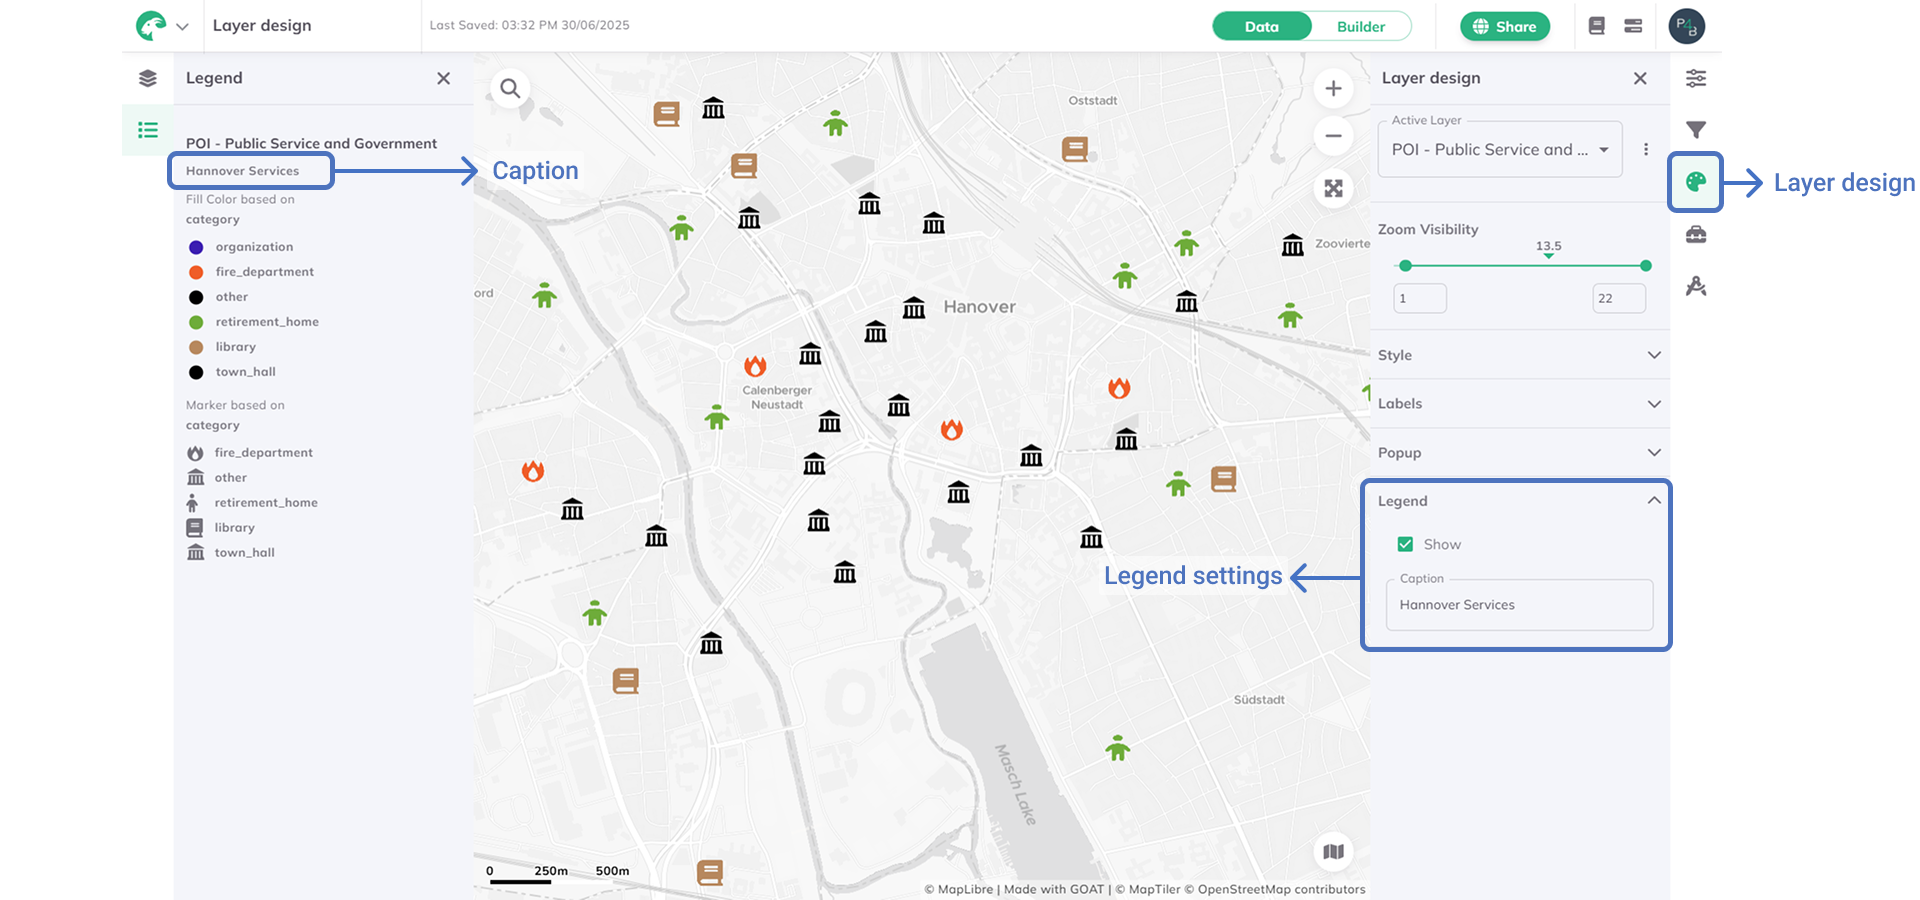
Task: Click the Zoom Visibility slider right handle
Action: (1645, 266)
